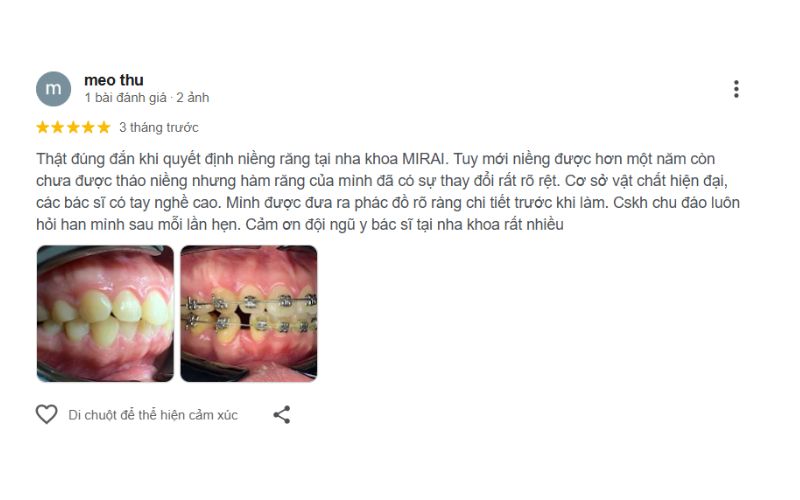Open the photo of teeth with braces
The height and width of the screenshot is (500, 800).
[x=249, y=313]
